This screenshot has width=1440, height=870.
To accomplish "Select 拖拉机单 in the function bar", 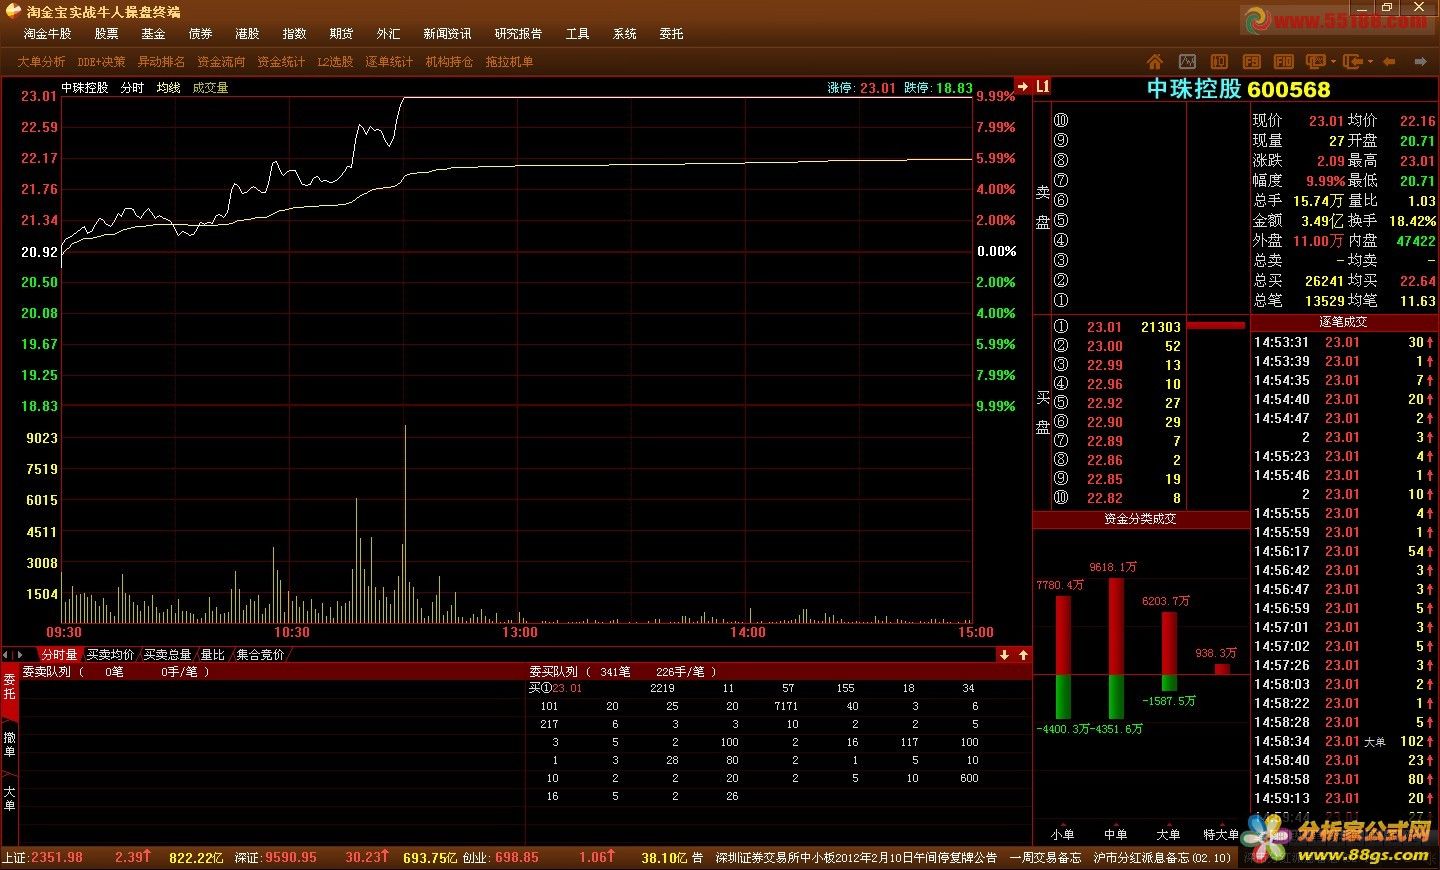I will click(510, 62).
